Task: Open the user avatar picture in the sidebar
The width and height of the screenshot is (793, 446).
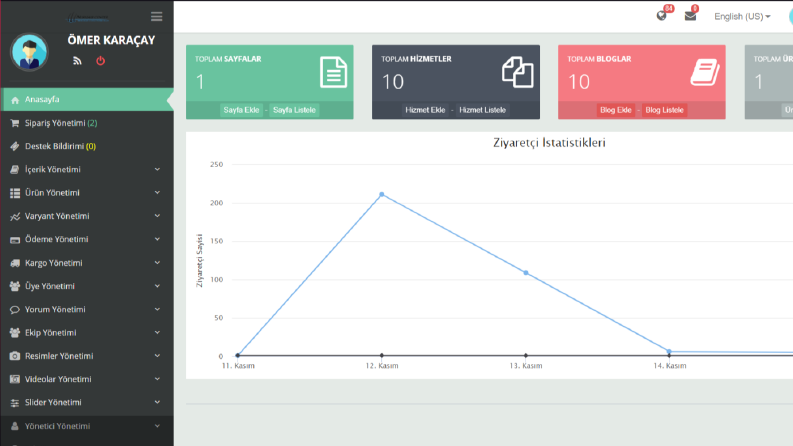Action: point(29,52)
